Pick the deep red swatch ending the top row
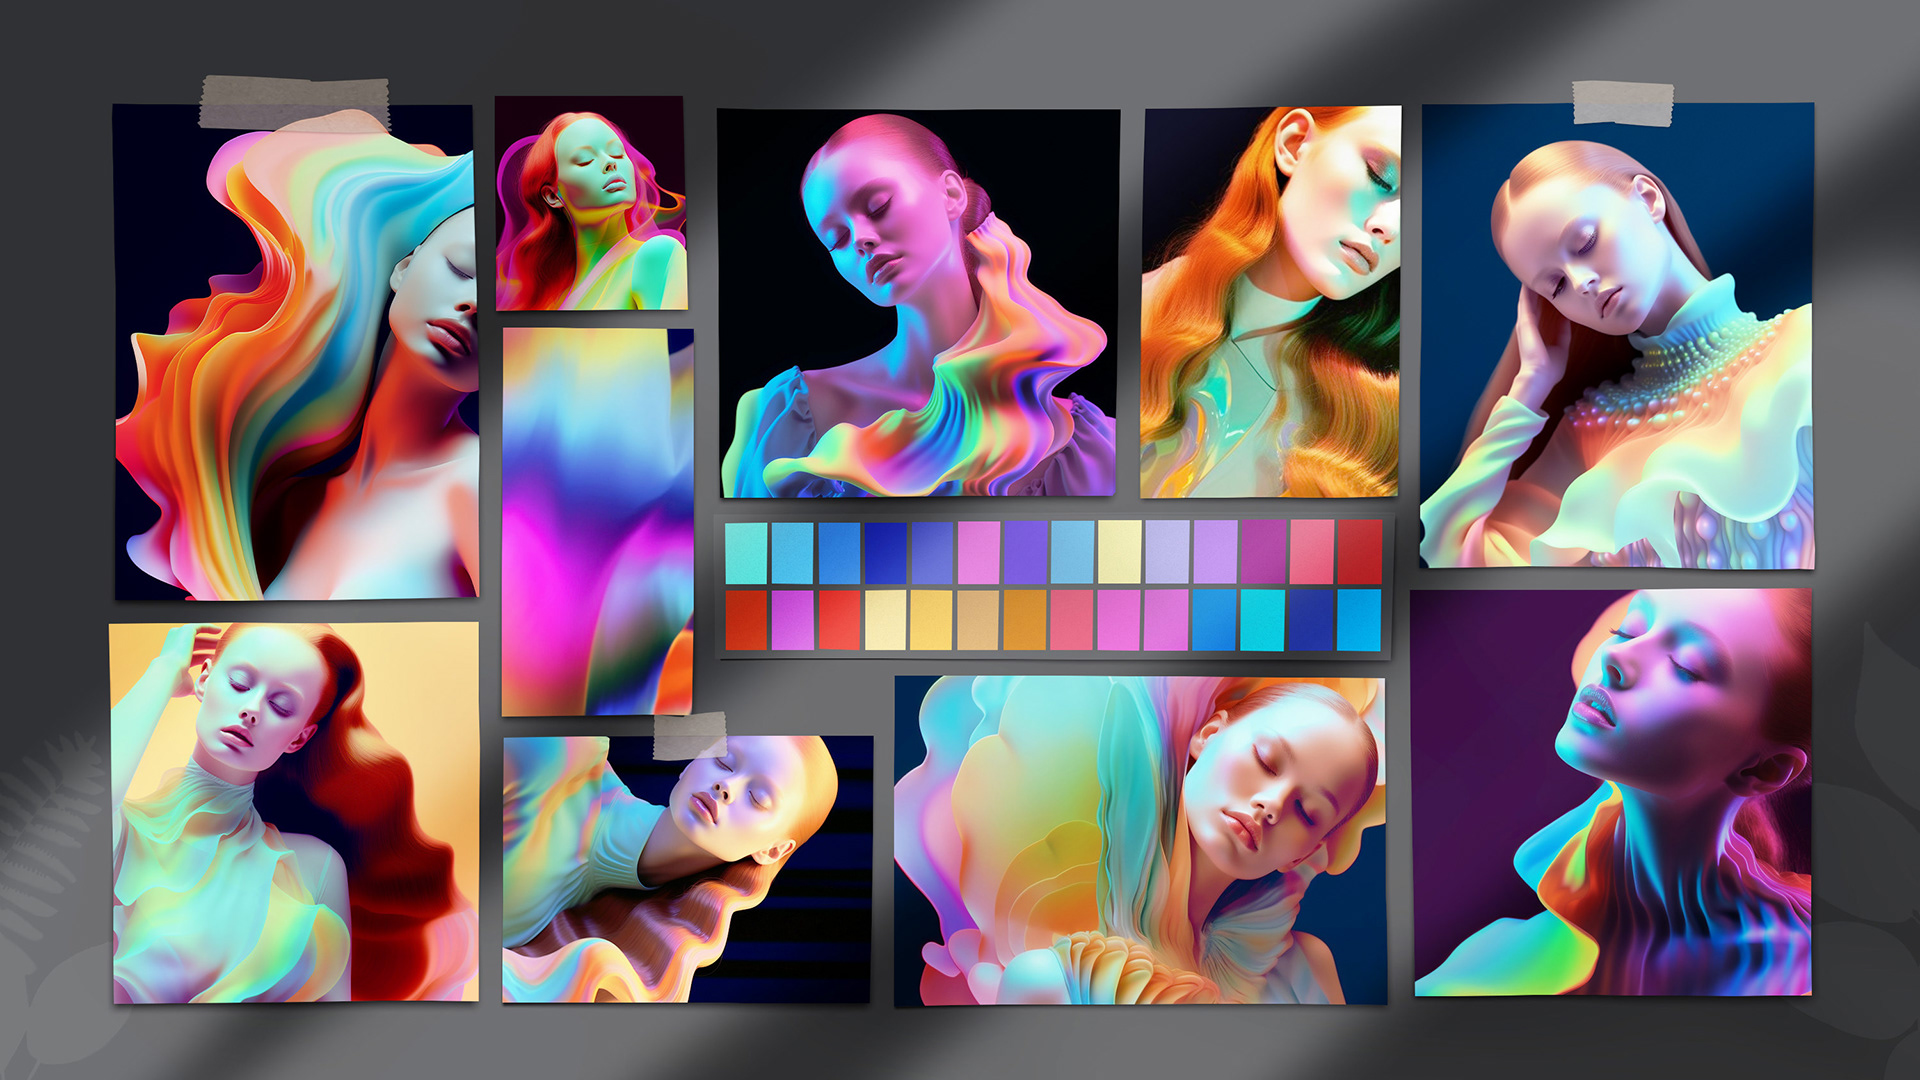Viewport: 1920px width, 1080px height. tap(1359, 552)
